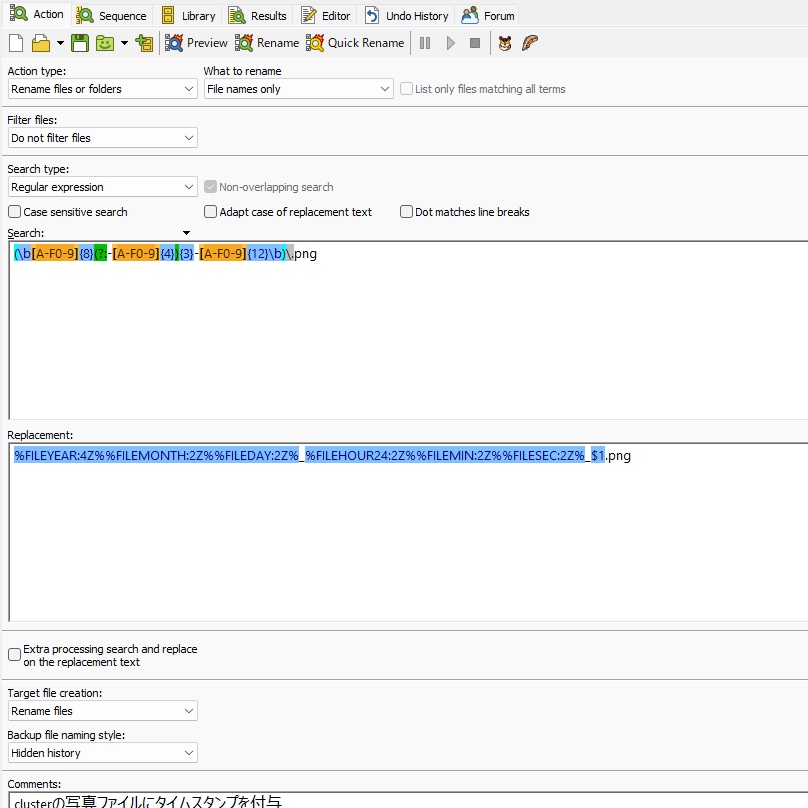Click the New action document icon
The image size is (808, 808).
pyautogui.click(x=16, y=43)
